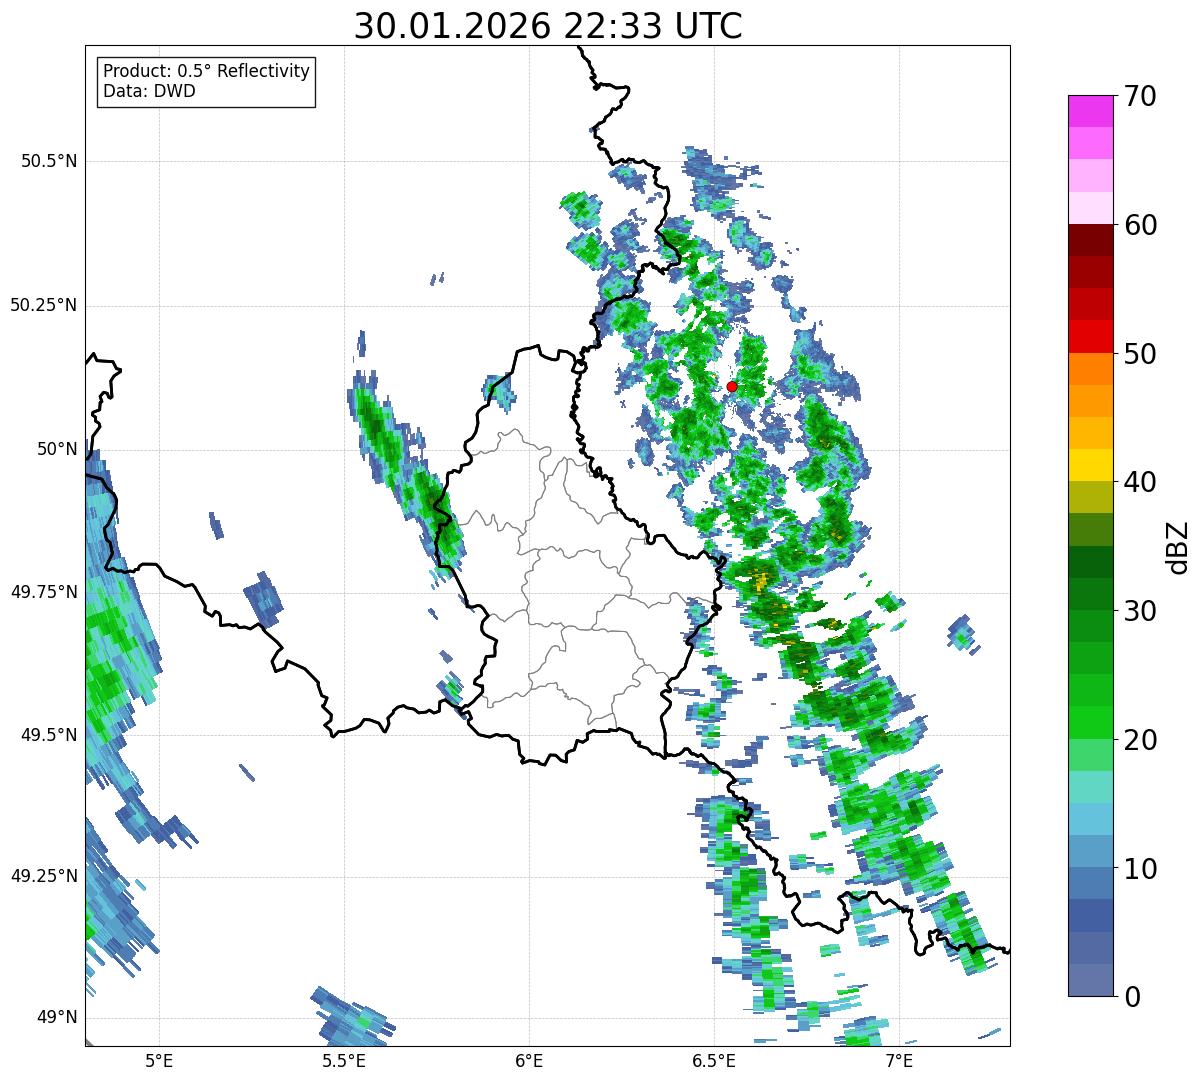The image size is (1202, 1081).
Task: Click the "dBZ" colorbar label
Action: (1178, 547)
